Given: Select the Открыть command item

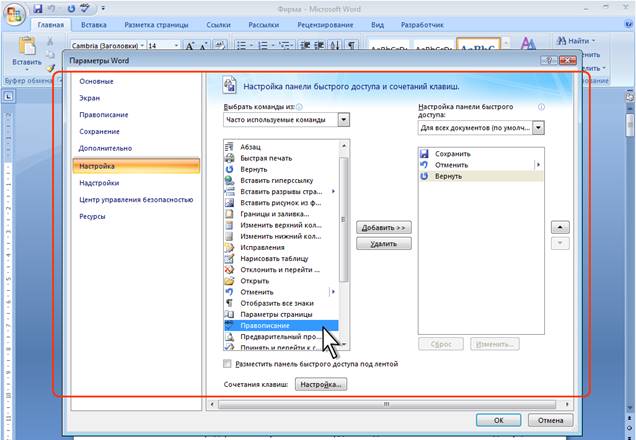Looking at the screenshot, I should click(x=254, y=281).
